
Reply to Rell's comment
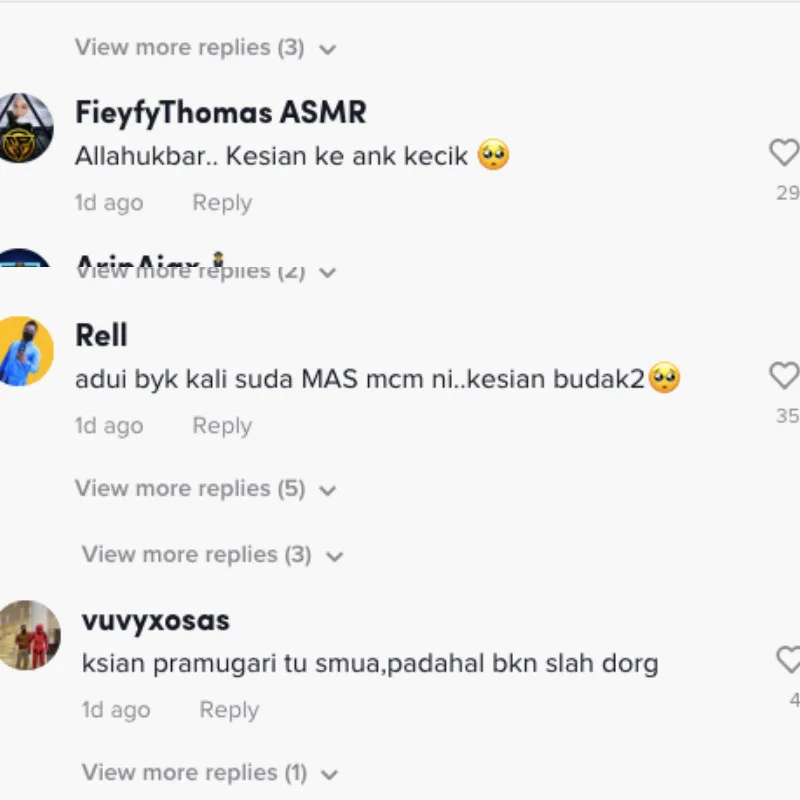(222, 426)
